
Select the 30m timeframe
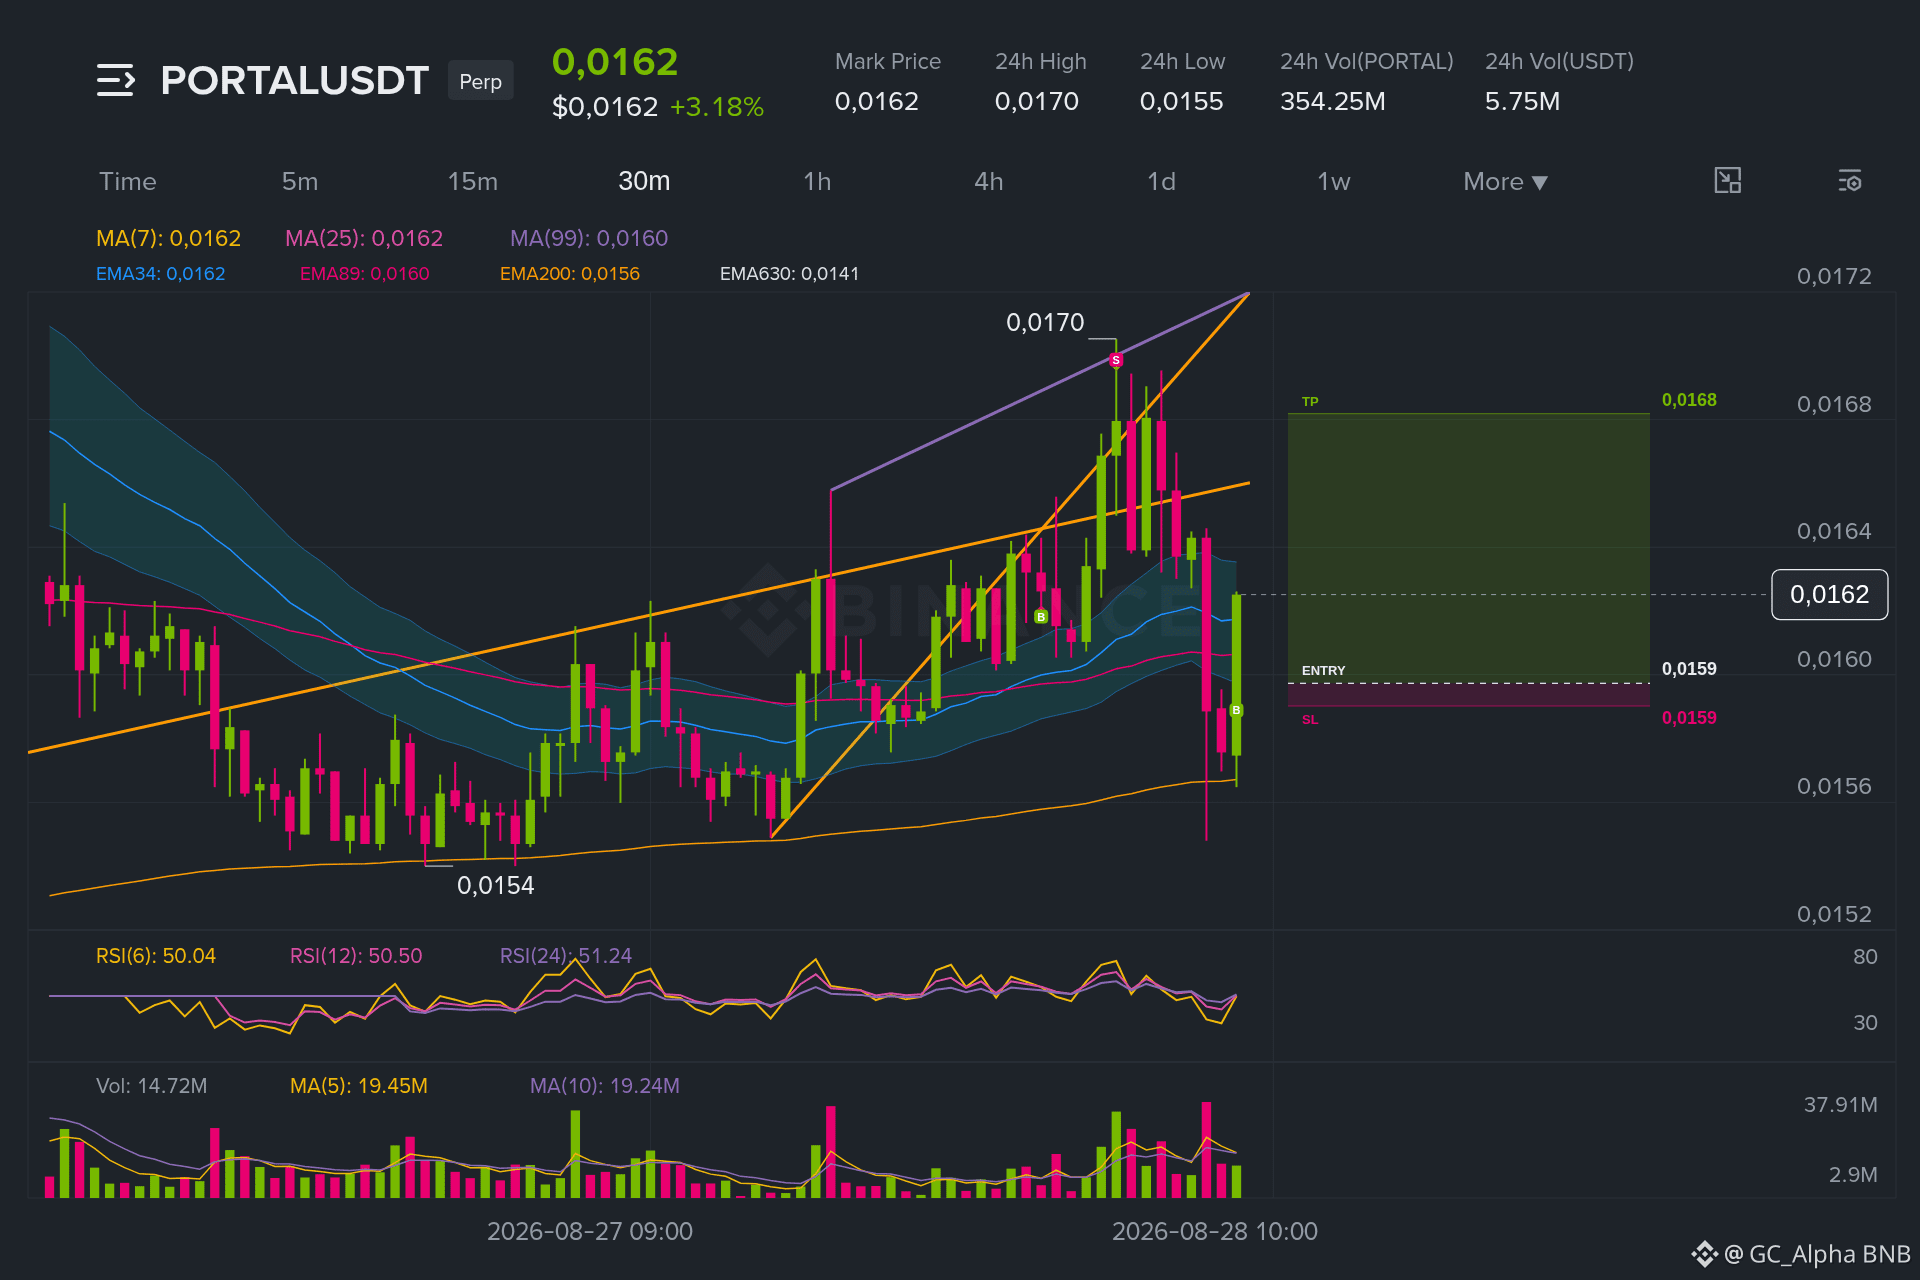[x=644, y=181]
